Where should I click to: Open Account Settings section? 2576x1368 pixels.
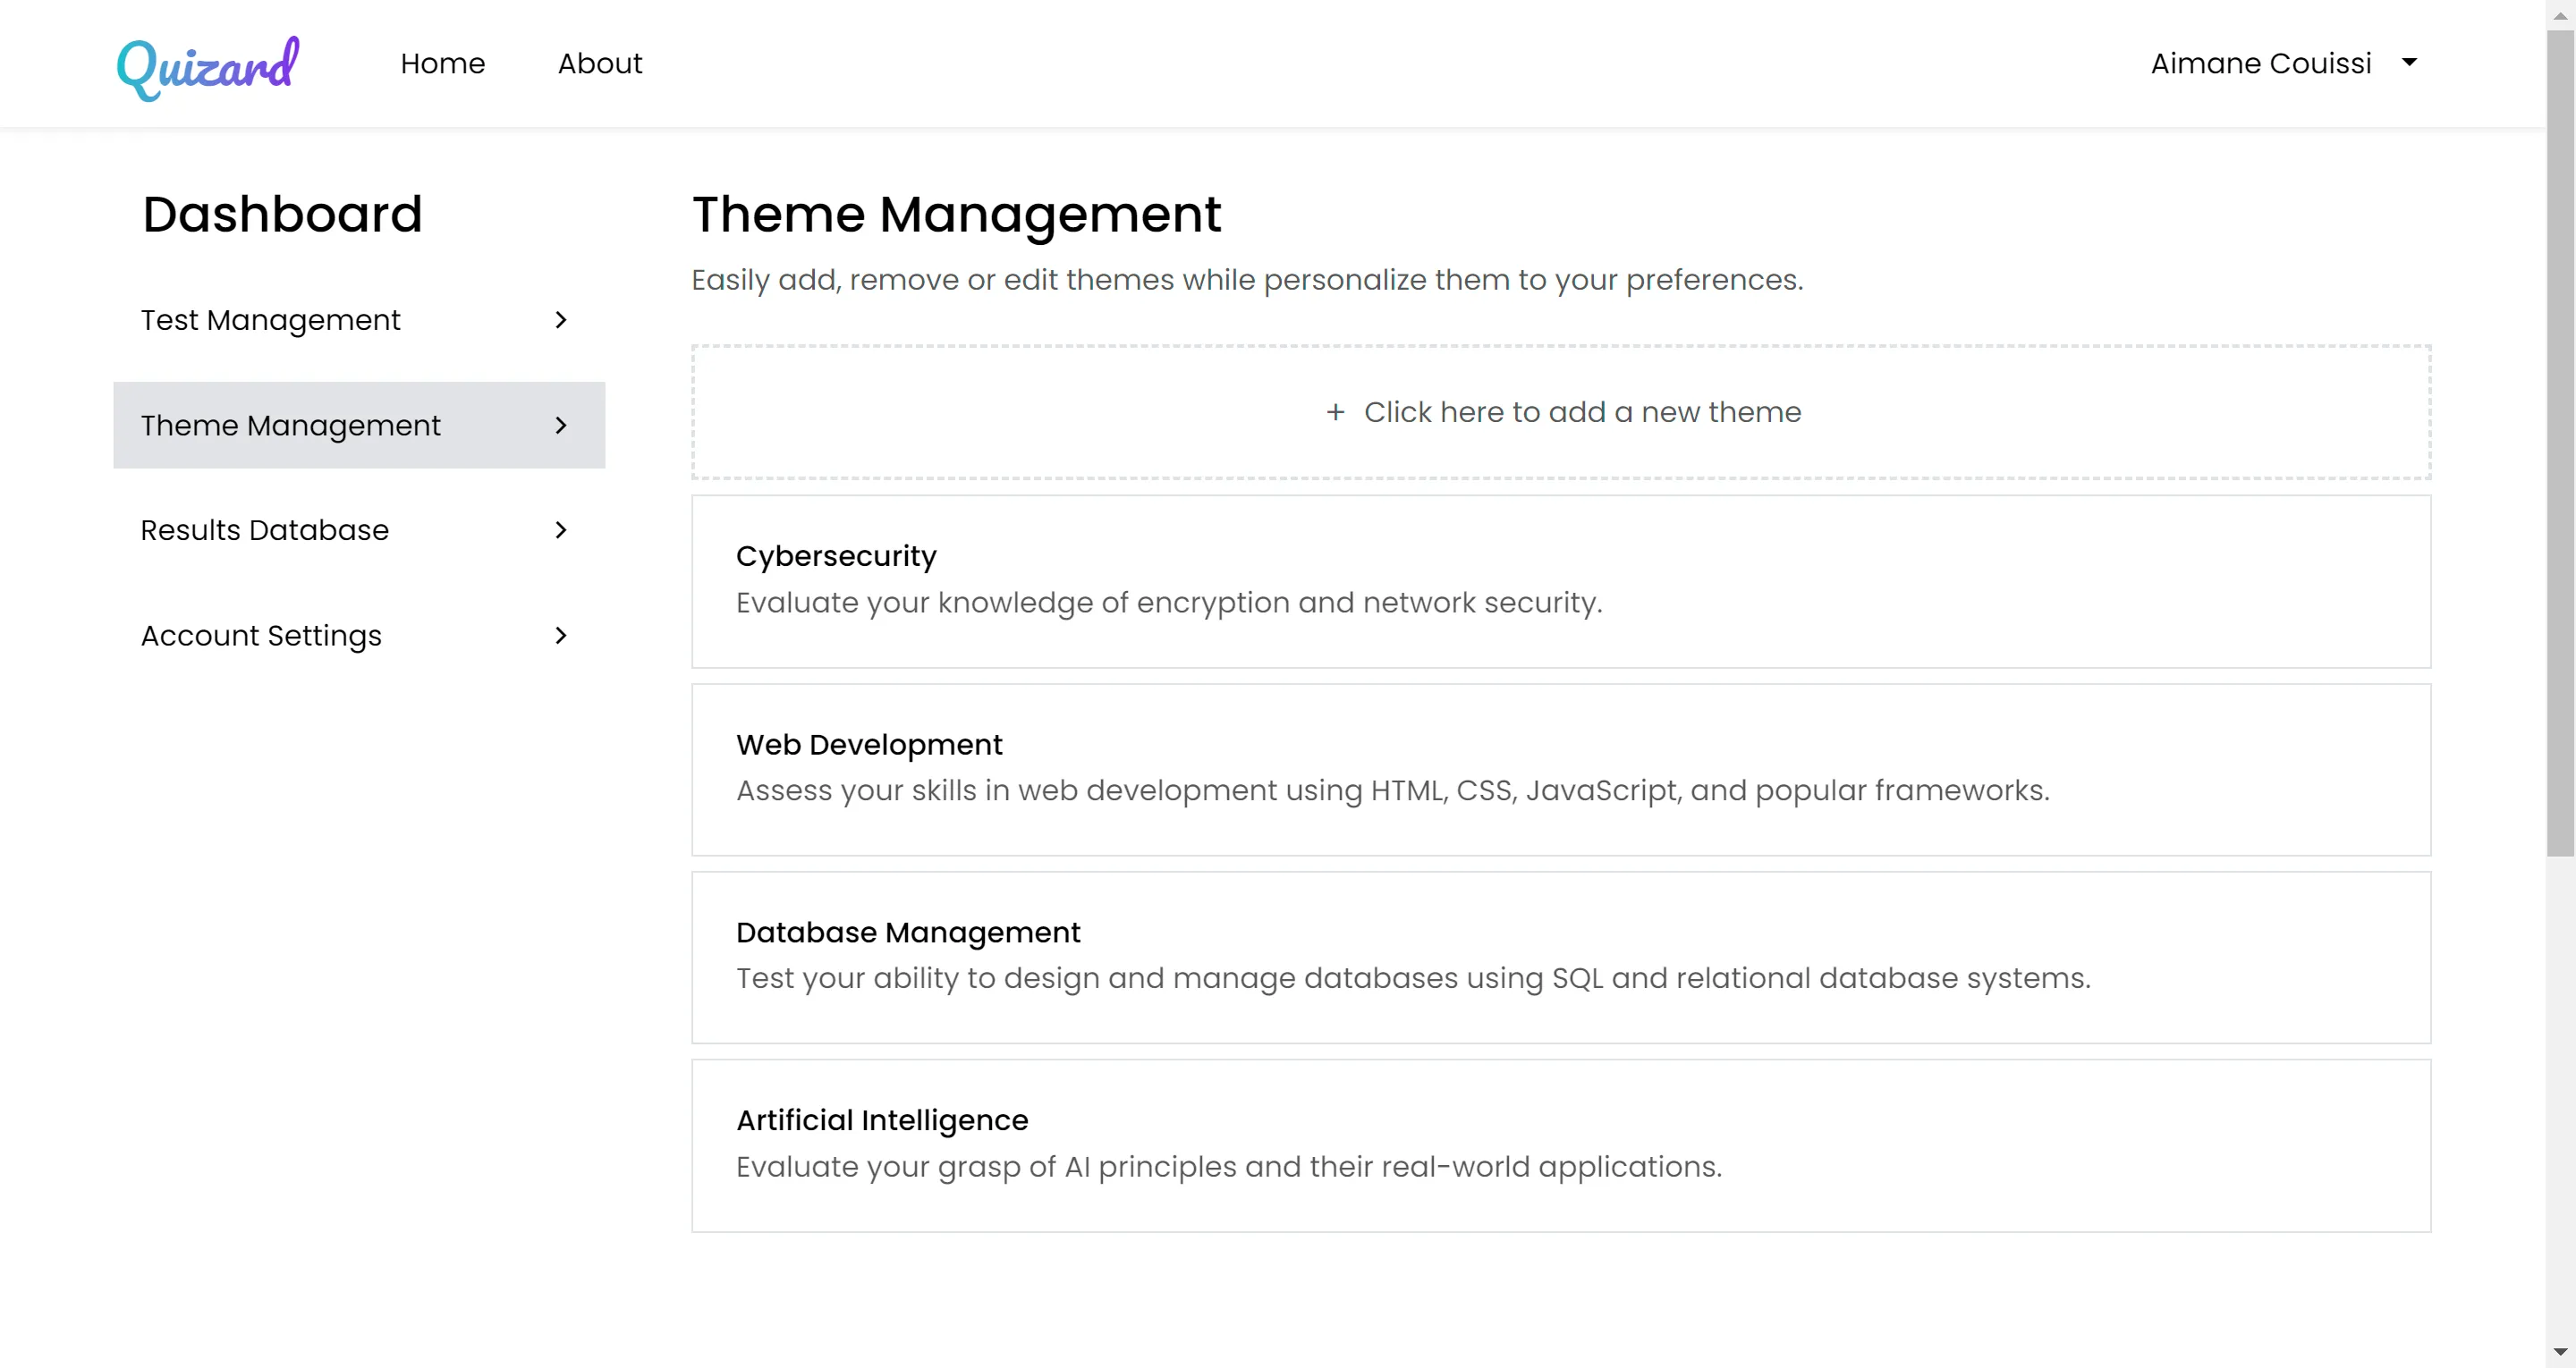pyautogui.click(x=359, y=635)
